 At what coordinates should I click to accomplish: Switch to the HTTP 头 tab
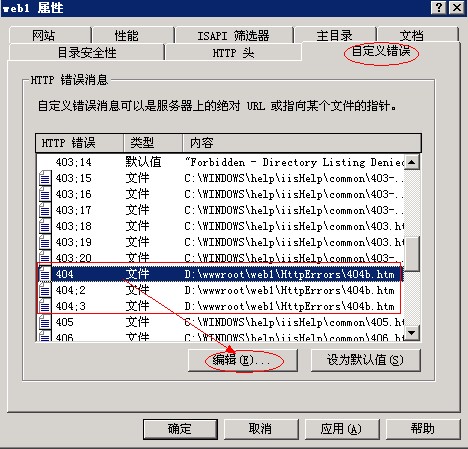pyautogui.click(x=233, y=52)
